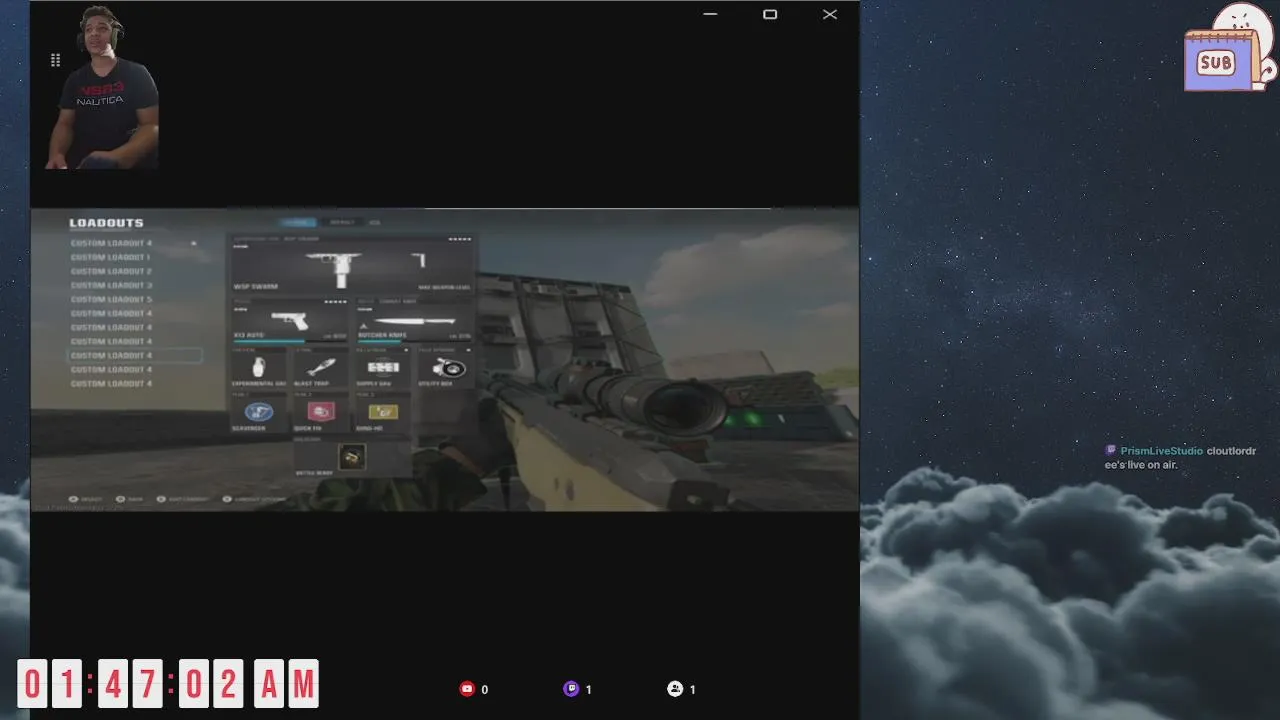
Task: Click the highlighted Custom Loadout 4 row
Action: [134, 355]
